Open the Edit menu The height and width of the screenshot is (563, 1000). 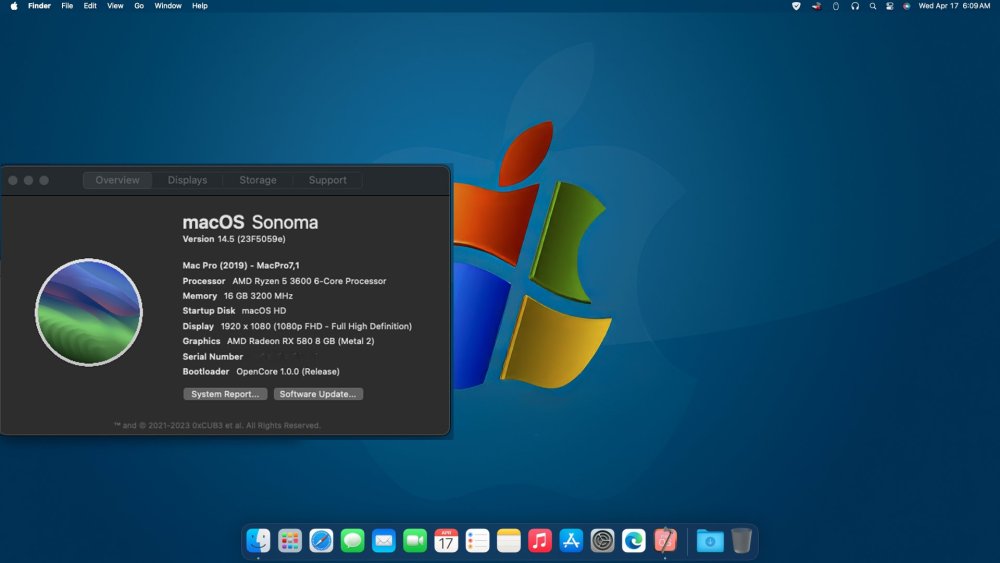(90, 6)
